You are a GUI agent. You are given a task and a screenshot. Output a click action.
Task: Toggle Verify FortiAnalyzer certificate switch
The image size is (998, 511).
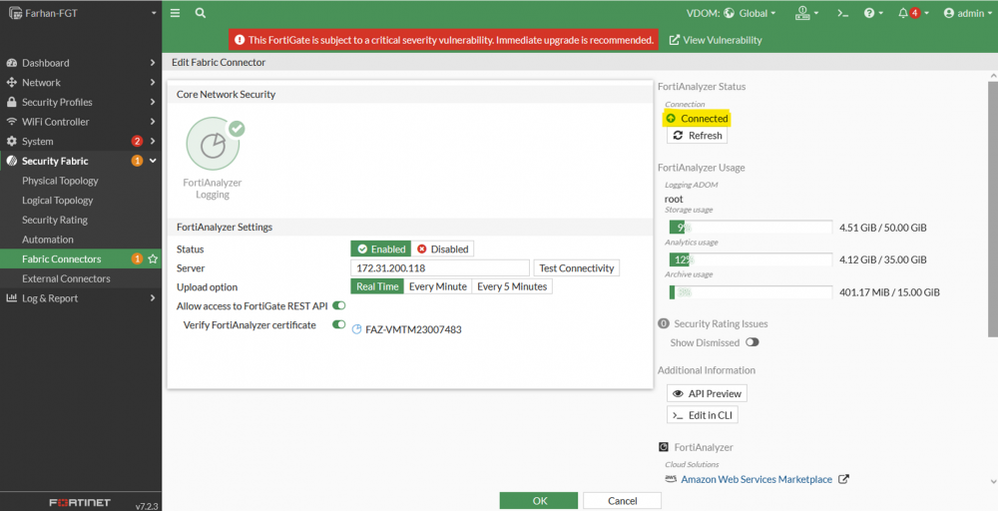pos(339,325)
